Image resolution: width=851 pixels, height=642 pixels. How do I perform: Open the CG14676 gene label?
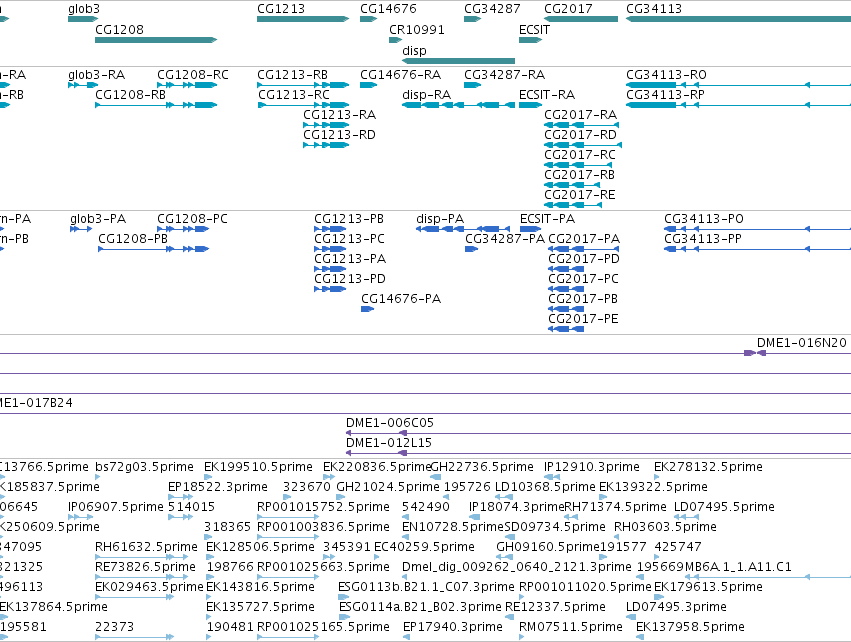pos(388,9)
